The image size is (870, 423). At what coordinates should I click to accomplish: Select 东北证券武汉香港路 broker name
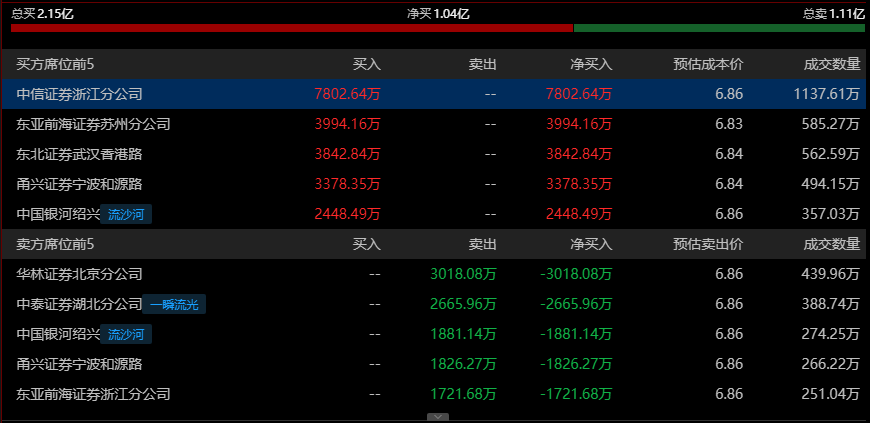click(79, 154)
